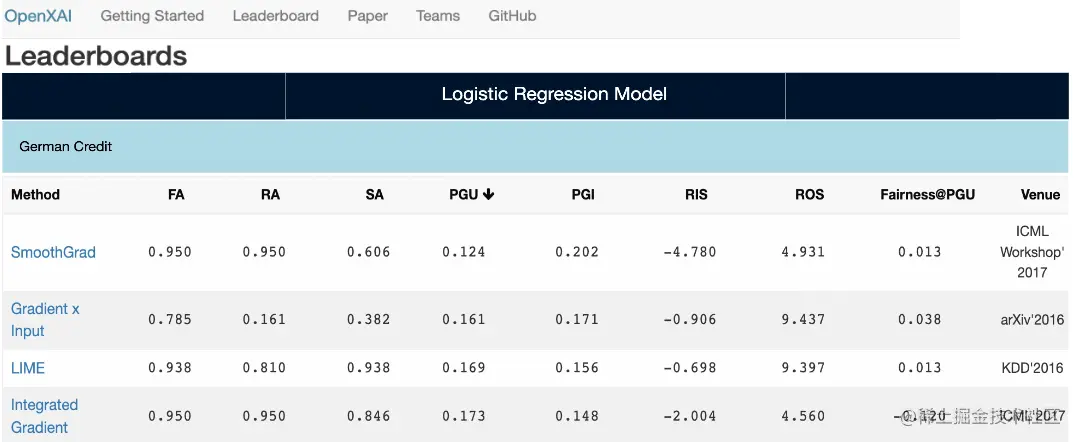This screenshot has height=442, width=1076.
Task: Open the Gradient x Input link
Action: 45,320
